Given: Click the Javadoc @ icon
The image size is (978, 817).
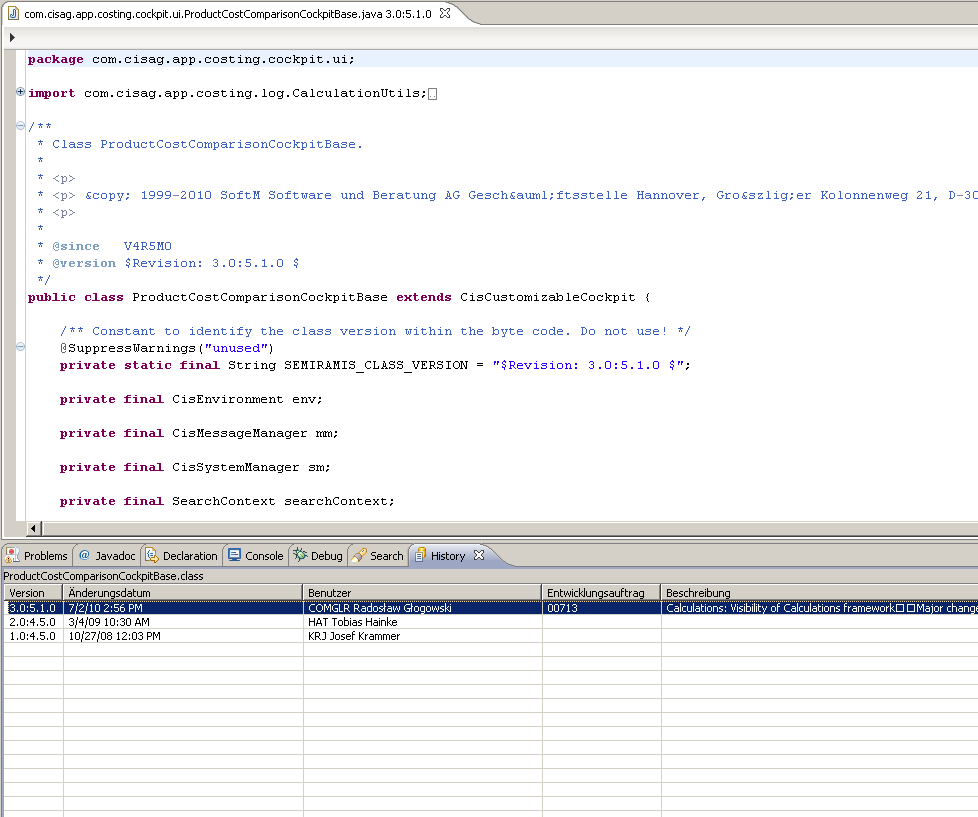Looking at the screenshot, I should pos(84,556).
